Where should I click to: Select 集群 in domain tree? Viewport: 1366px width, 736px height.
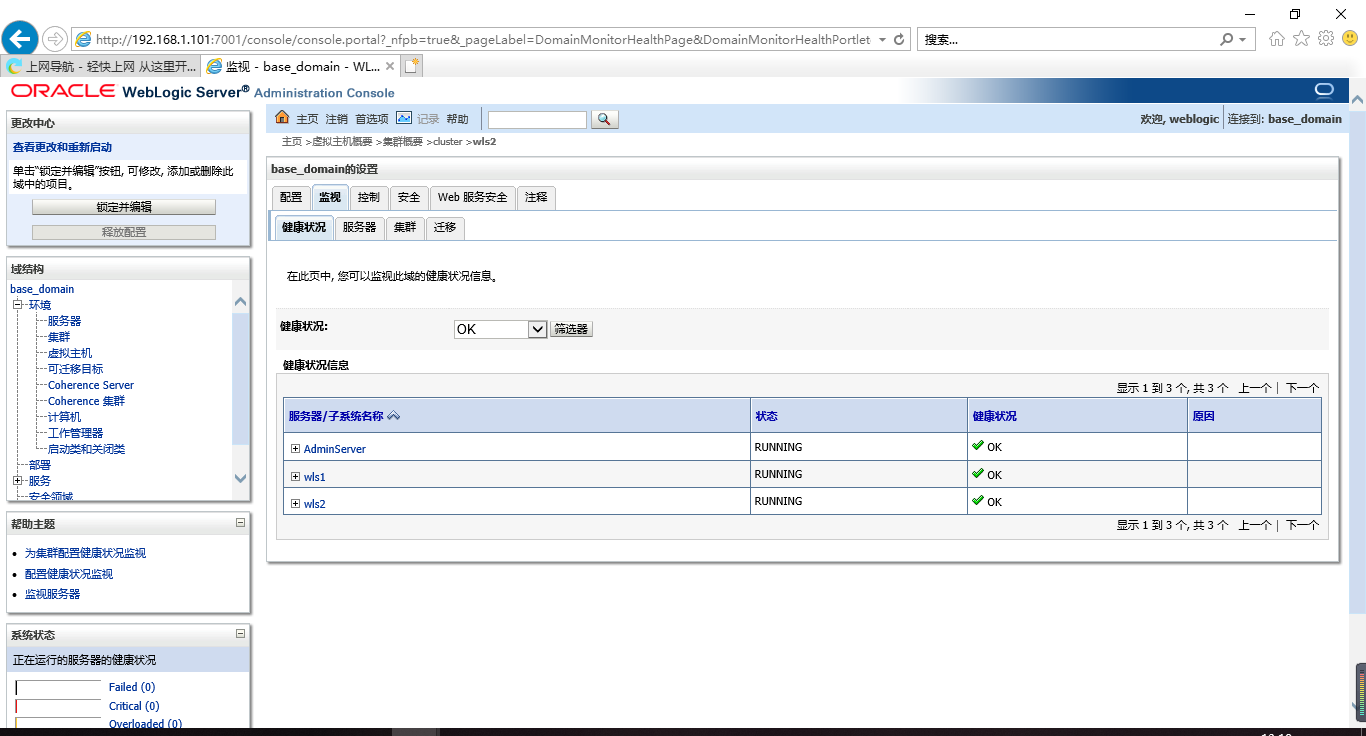tap(59, 337)
